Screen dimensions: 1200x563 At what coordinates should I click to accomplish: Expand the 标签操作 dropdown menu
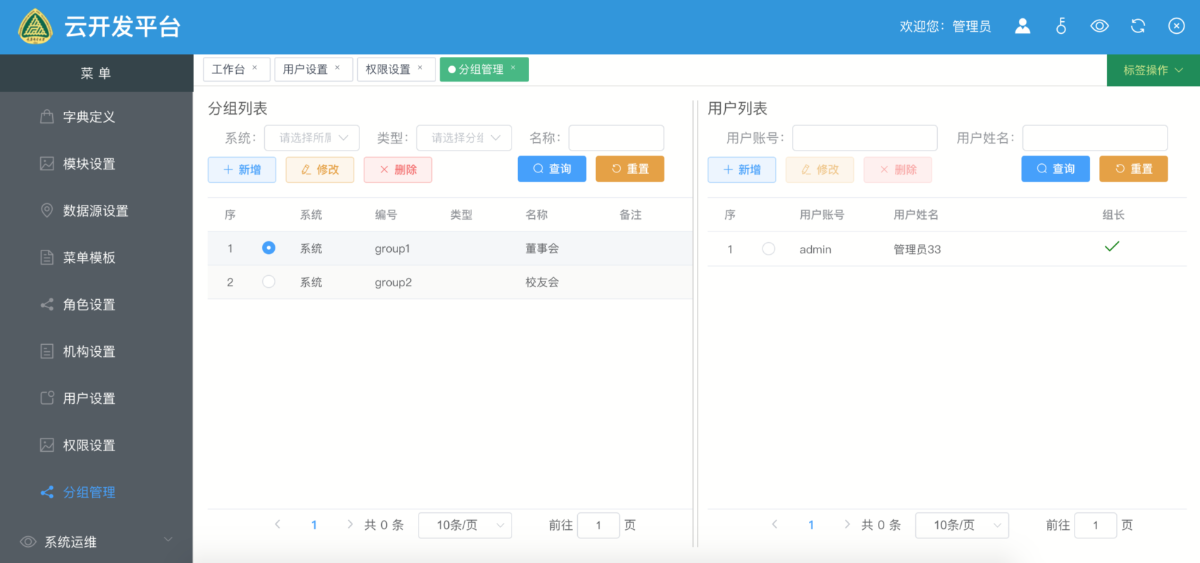(x=1153, y=70)
